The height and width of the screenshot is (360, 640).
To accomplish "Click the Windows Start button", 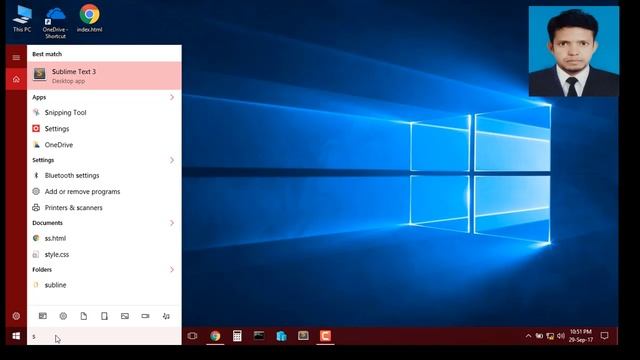I will (x=16, y=336).
